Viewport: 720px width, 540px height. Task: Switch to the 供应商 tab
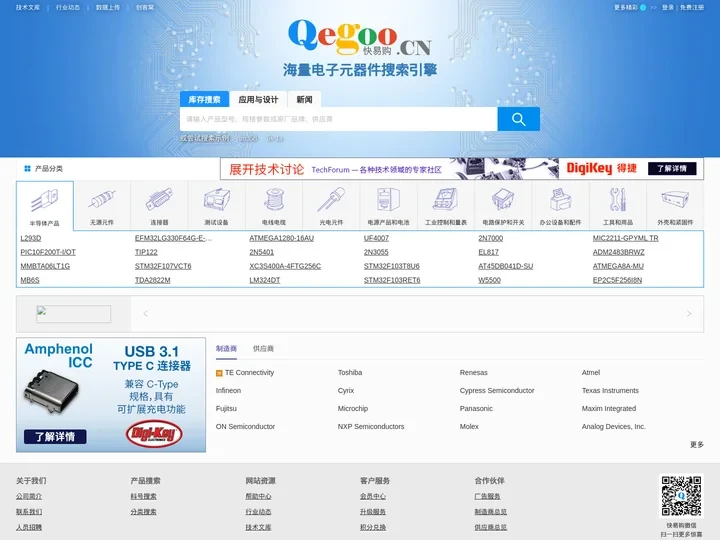pyautogui.click(x=263, y=349)
